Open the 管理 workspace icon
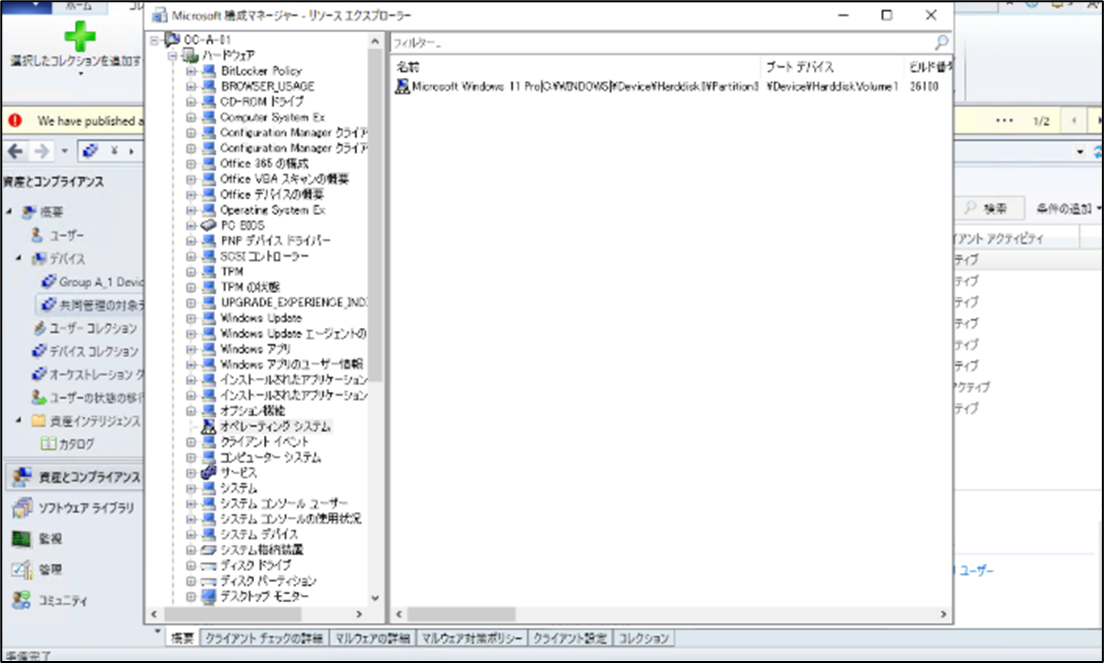The width and height of the screenshot is (1104, 663). tap(22, 569)
